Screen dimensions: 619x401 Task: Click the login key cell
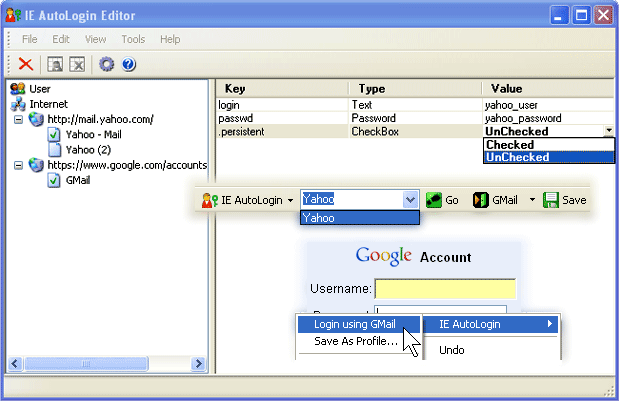(282, 105)
